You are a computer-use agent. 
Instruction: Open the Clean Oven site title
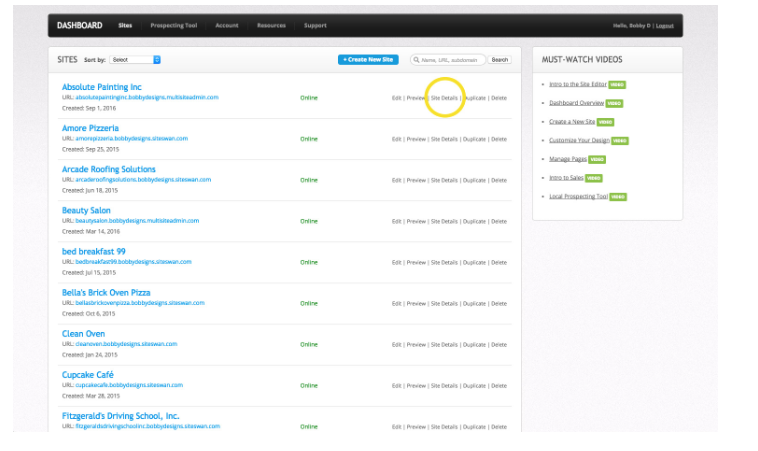click(83, 334)
